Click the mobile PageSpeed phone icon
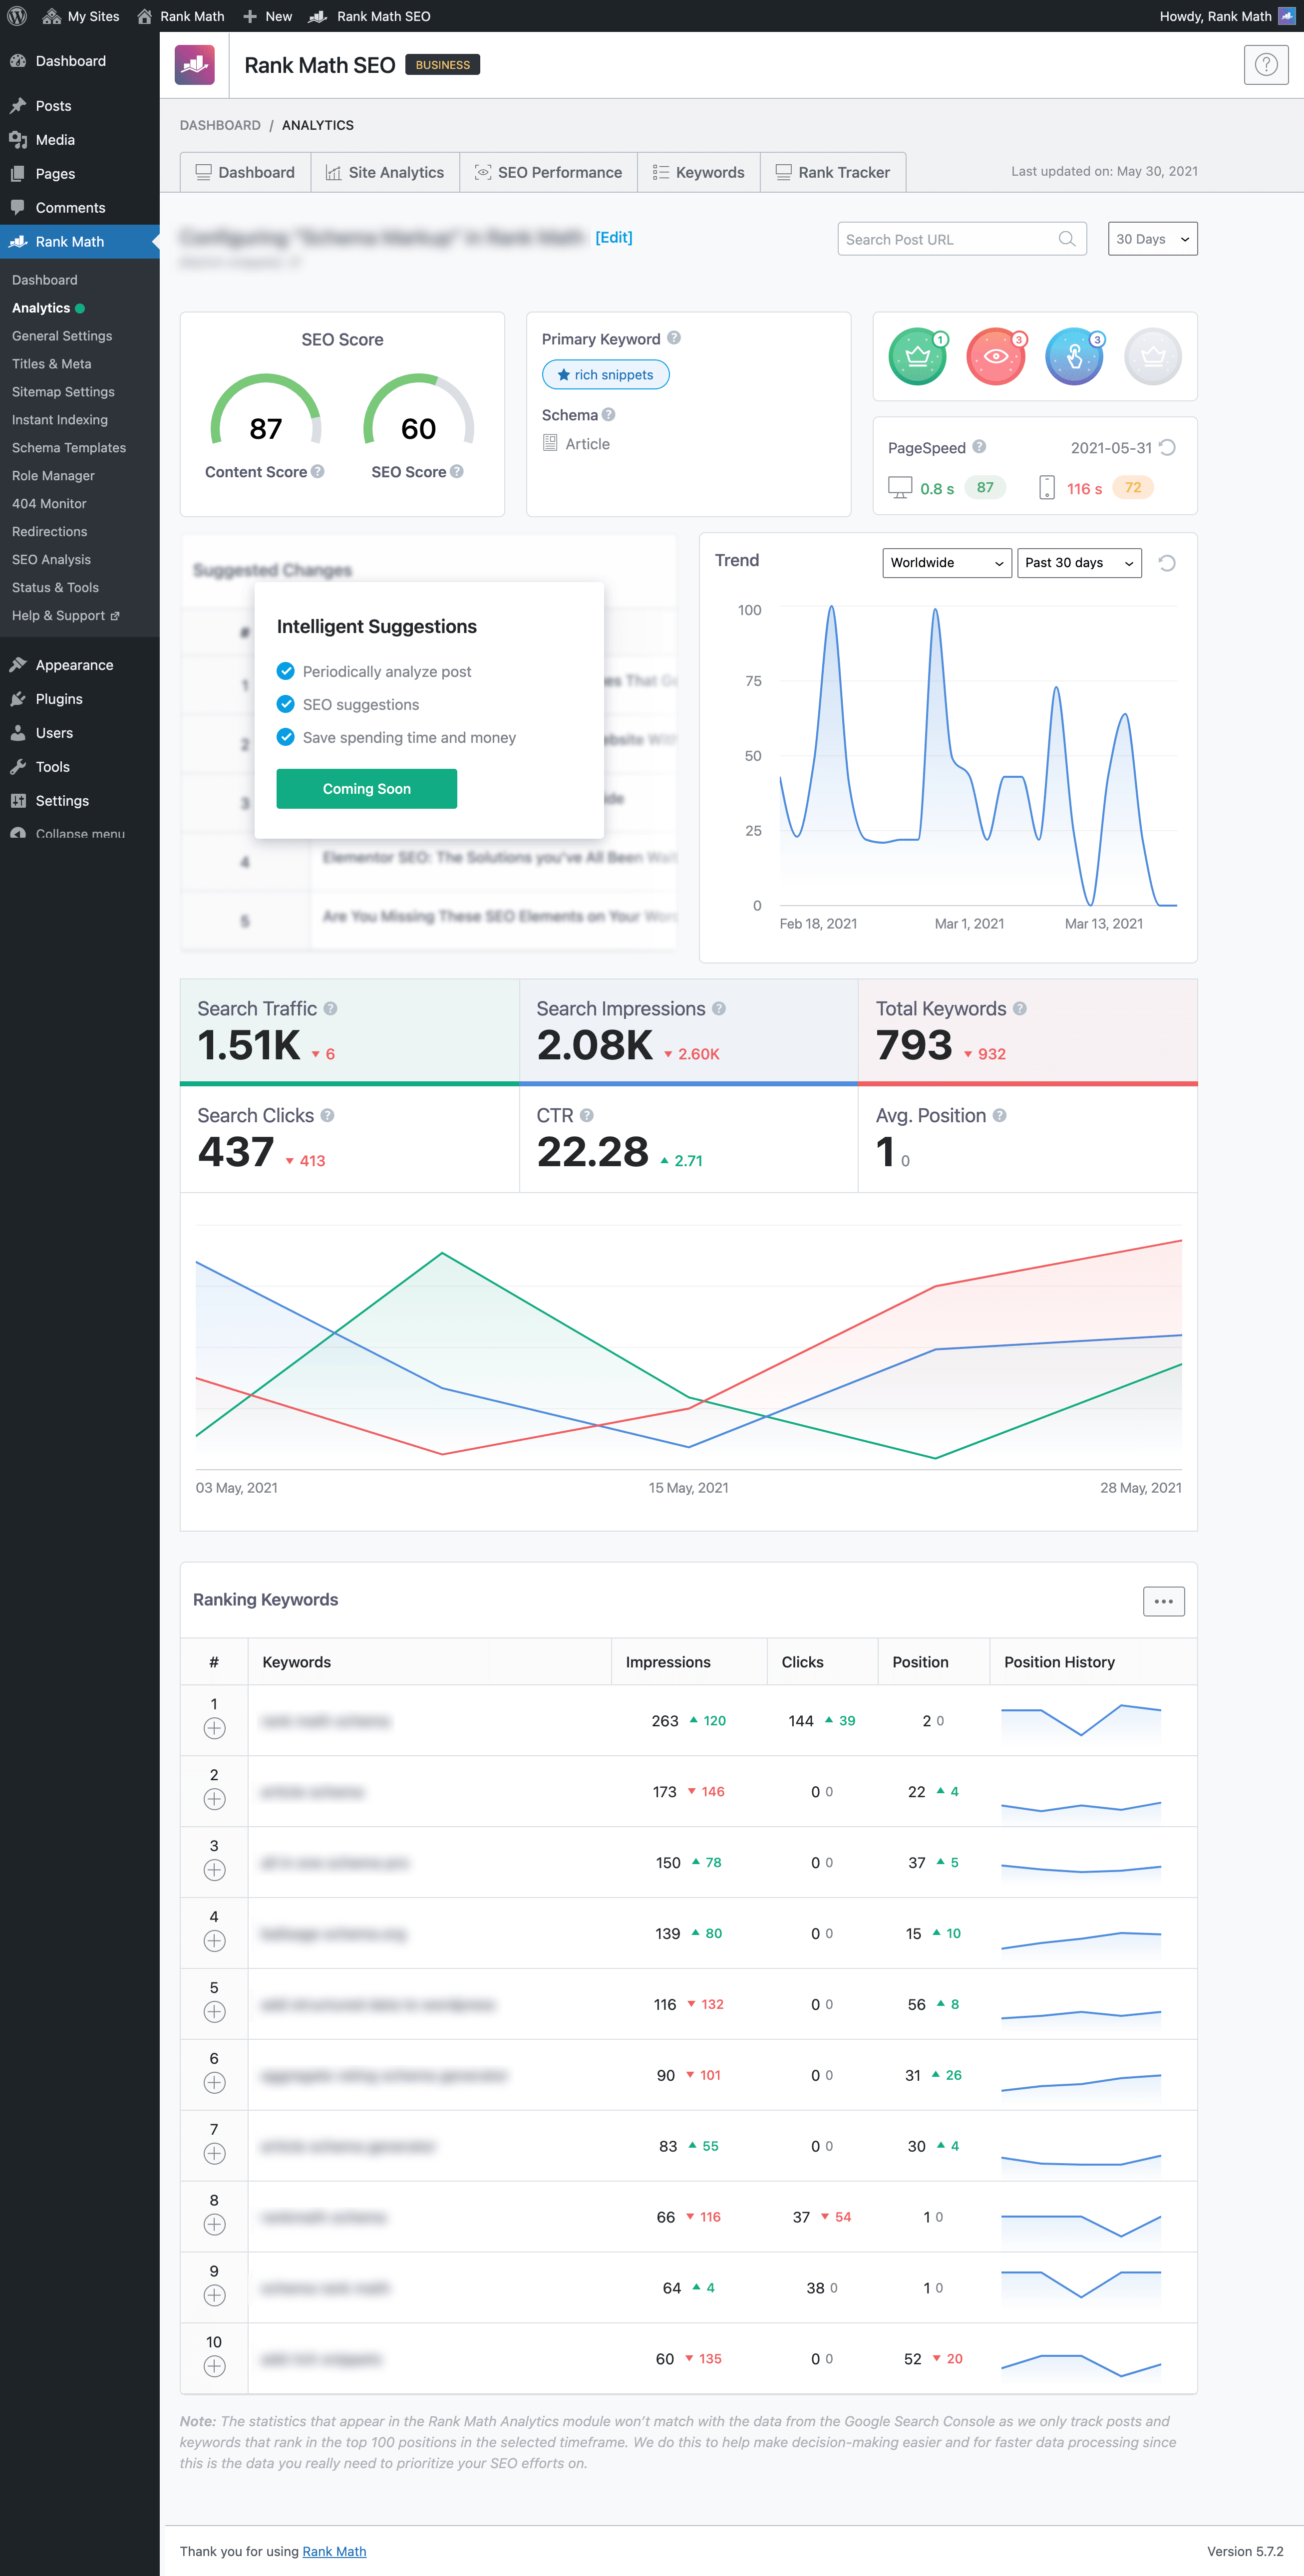1304x2576 pixels. (1047, 487)
